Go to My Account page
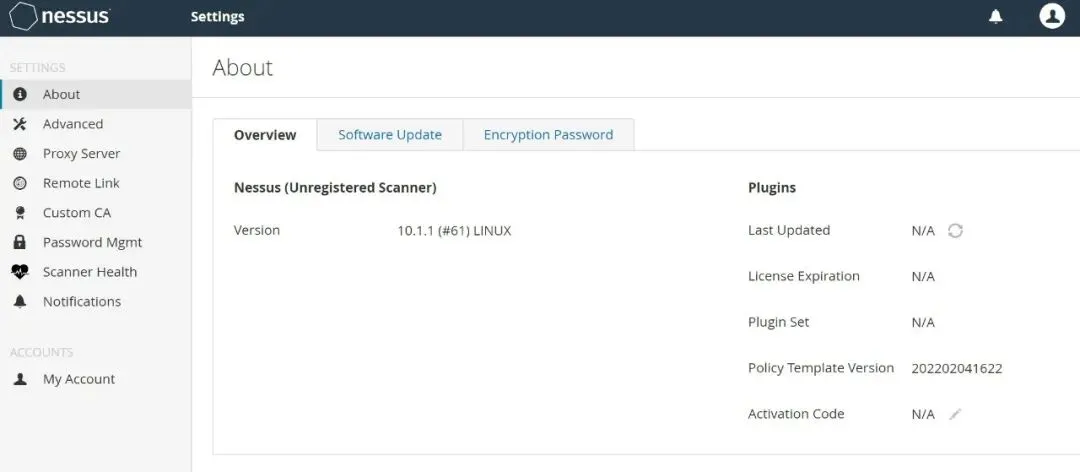 [x=96, y=379]
